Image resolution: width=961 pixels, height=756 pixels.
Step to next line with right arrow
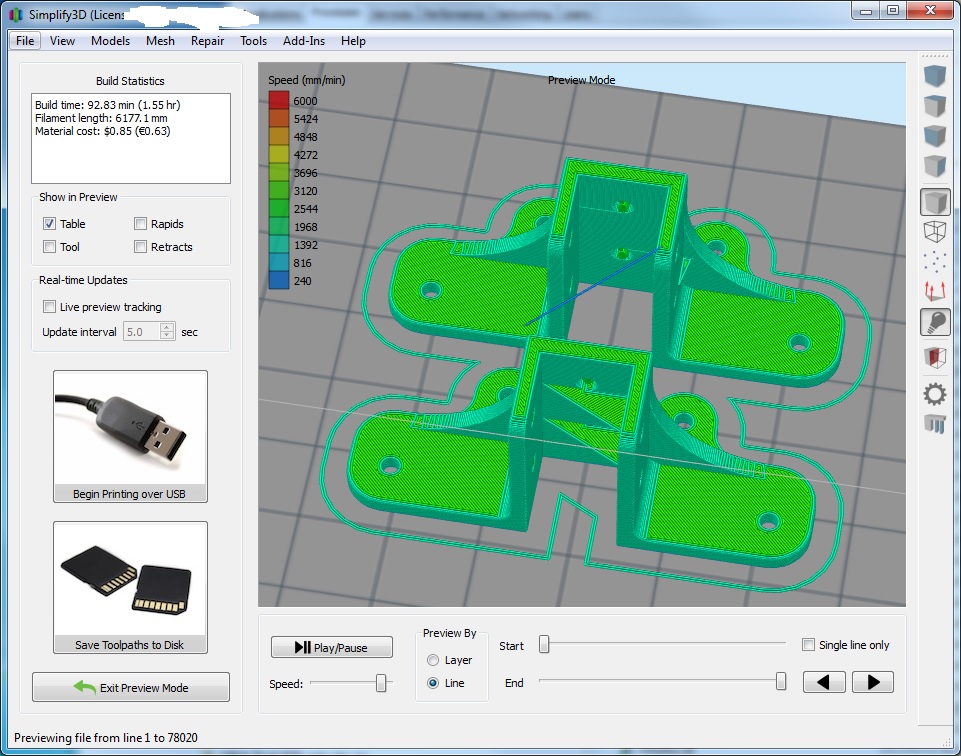click(873, 682)
